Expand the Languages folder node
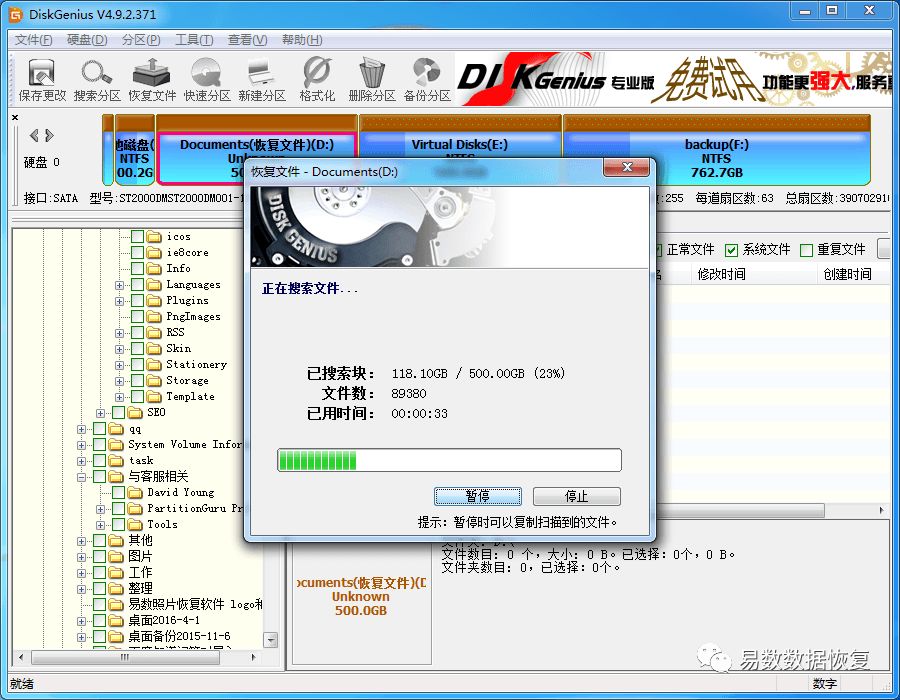The height and width of the screenshot is (700, 900). (119, 285)
